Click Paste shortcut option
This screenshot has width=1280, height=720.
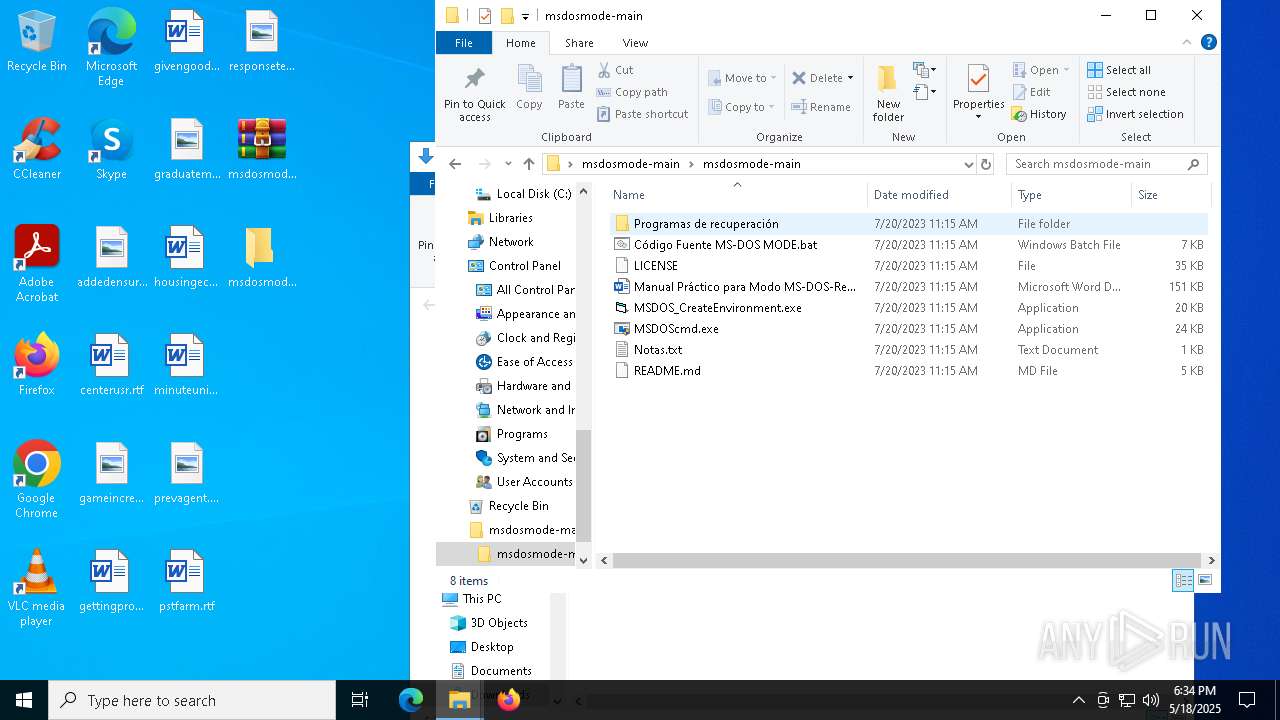tap(643, 114)
